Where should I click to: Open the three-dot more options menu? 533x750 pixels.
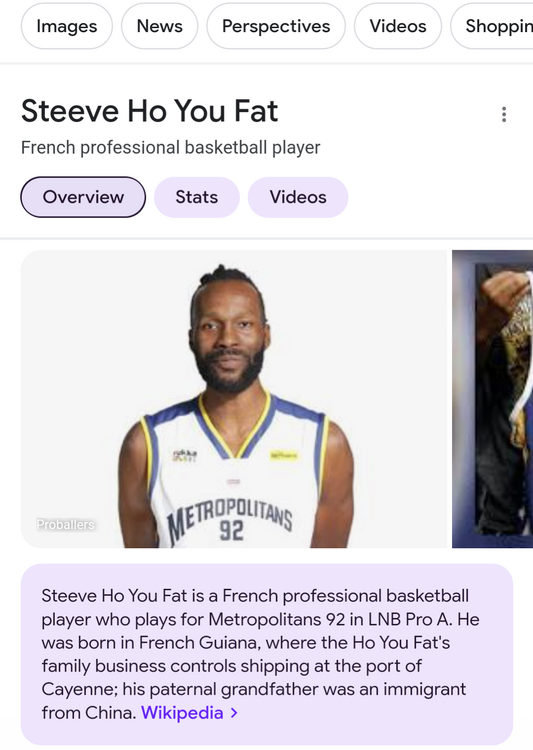click(x=504, y=114)
